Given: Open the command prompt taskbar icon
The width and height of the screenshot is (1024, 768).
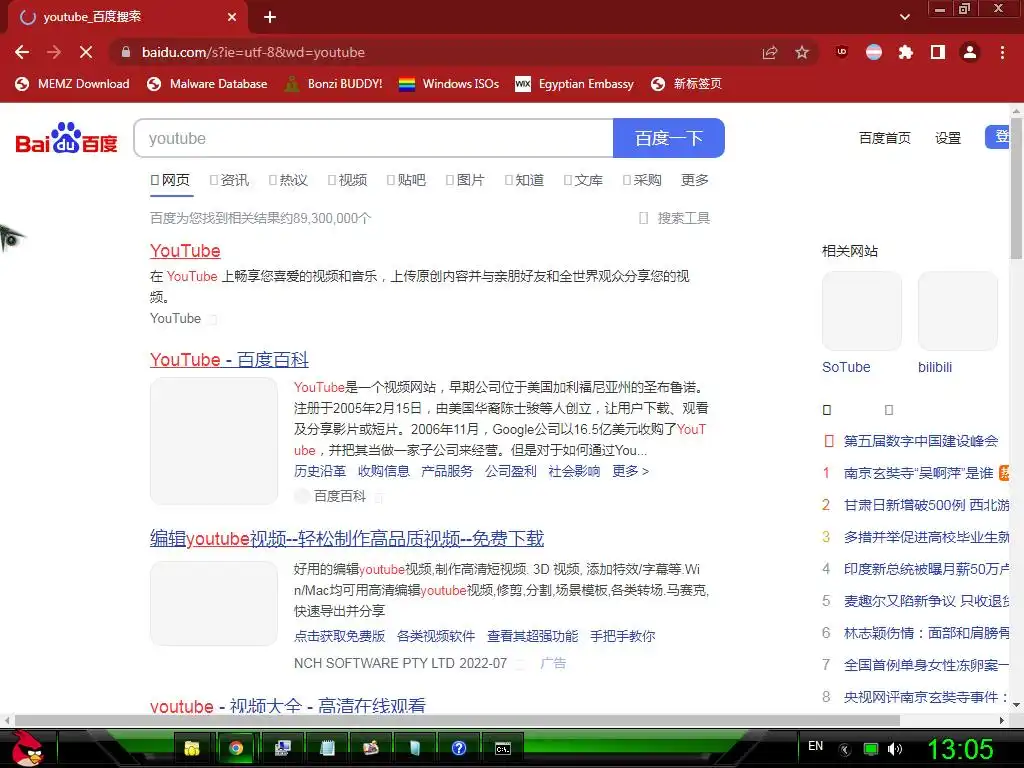Looking at the screenshot, I should (503, 748).
